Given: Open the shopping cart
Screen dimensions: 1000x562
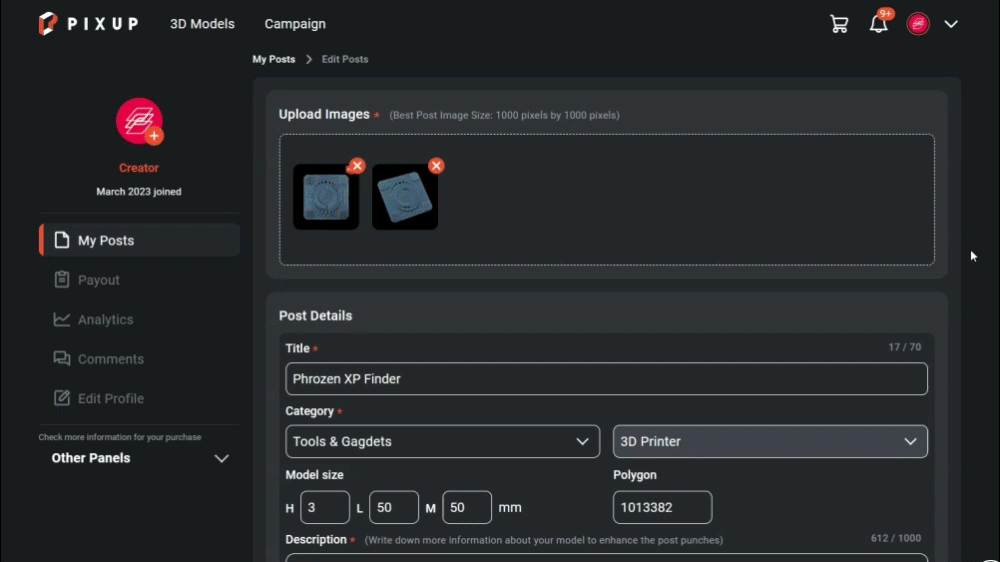Looking at the screenshot, I should pyautogui.click(x=839, y=24).
